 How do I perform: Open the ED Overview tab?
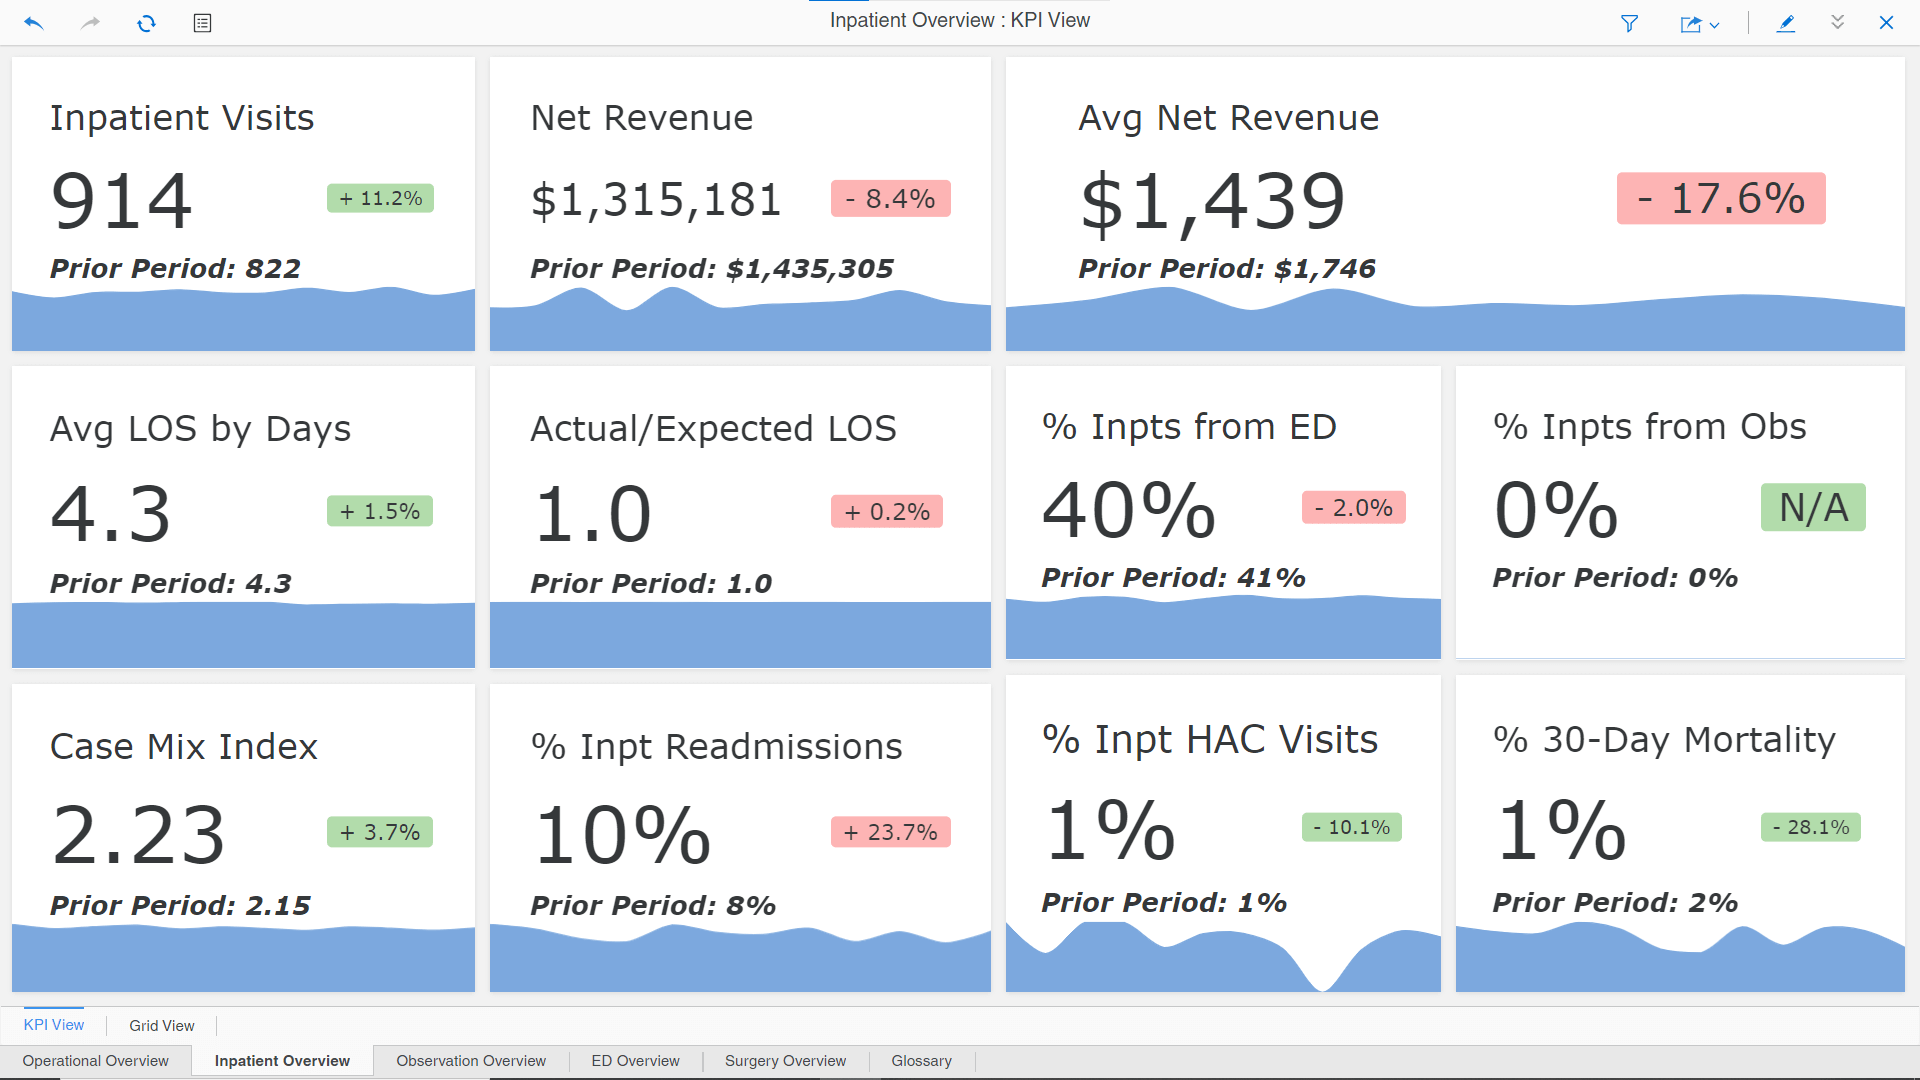coord(633,1062)
